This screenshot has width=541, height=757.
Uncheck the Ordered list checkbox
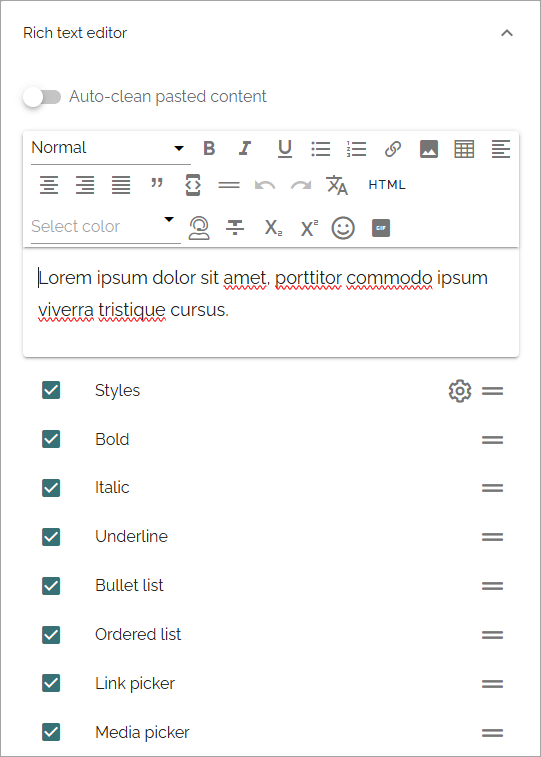click(x=51, y=635)
